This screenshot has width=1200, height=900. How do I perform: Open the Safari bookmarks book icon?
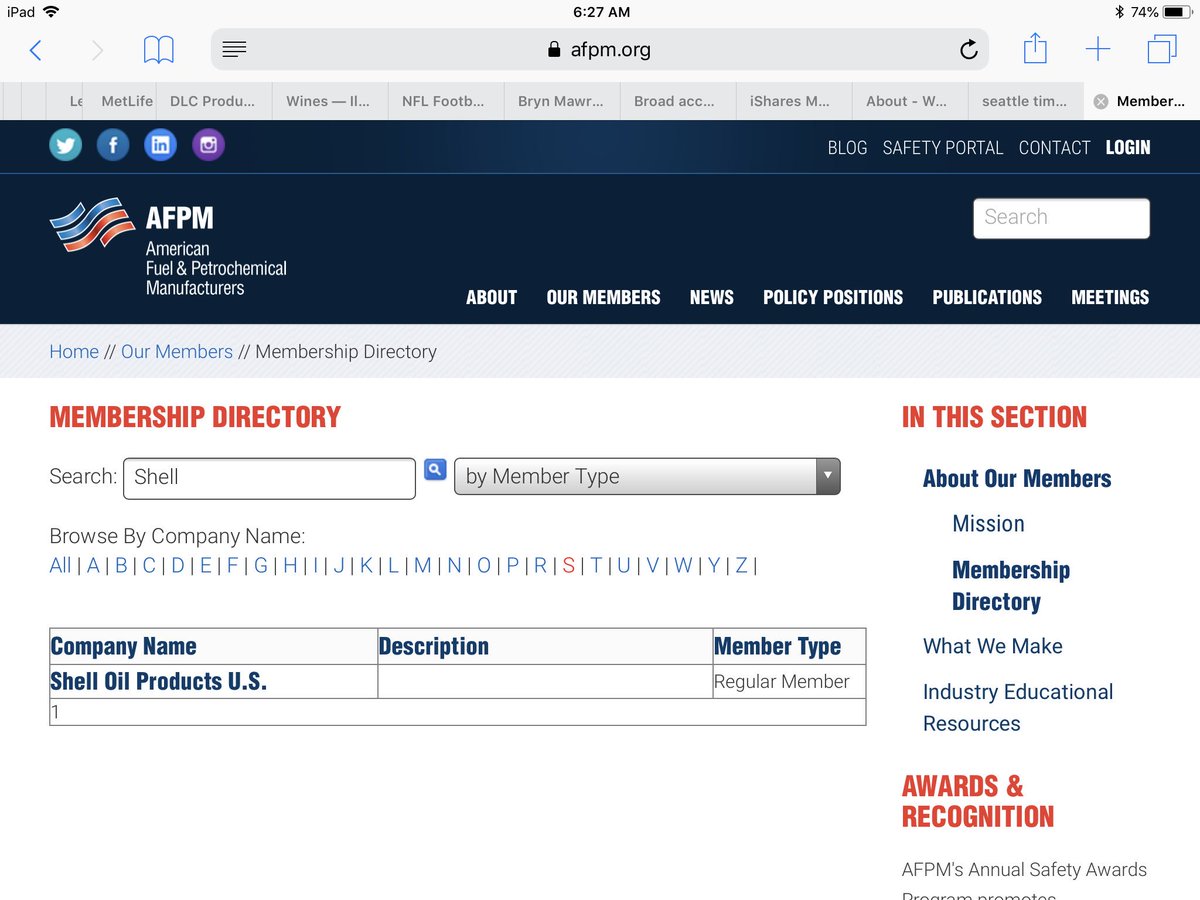click(158, 49)
